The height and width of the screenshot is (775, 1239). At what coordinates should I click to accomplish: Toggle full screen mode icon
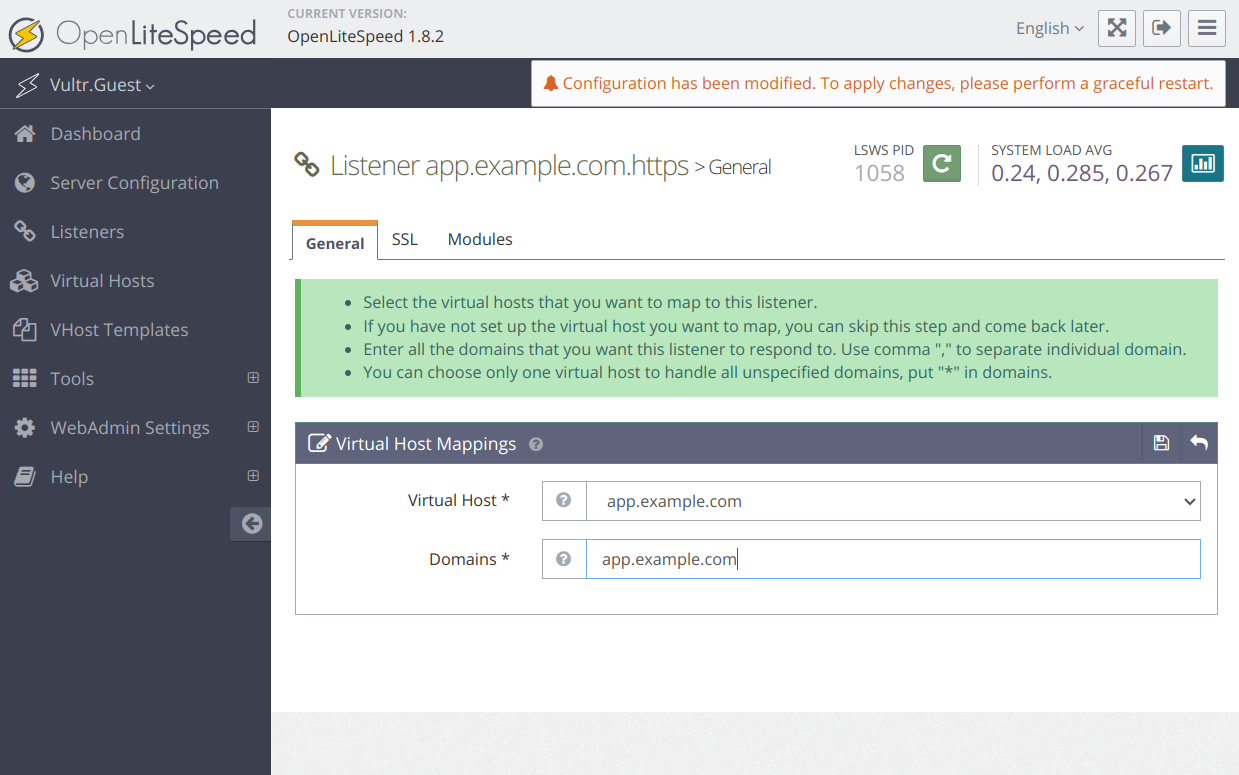click(1117, 28)
